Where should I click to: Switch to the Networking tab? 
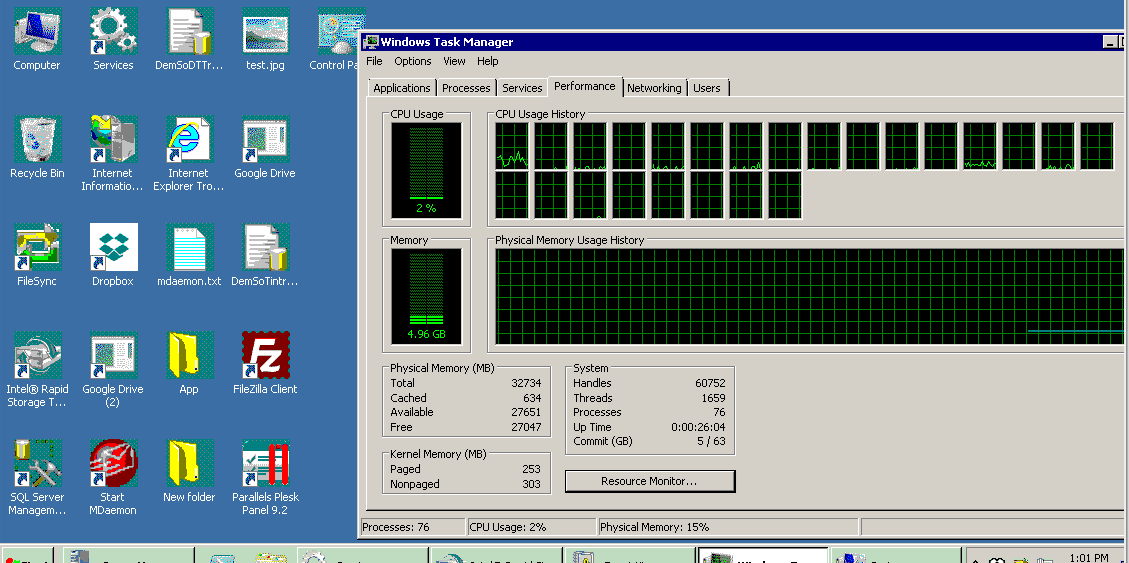654,88
